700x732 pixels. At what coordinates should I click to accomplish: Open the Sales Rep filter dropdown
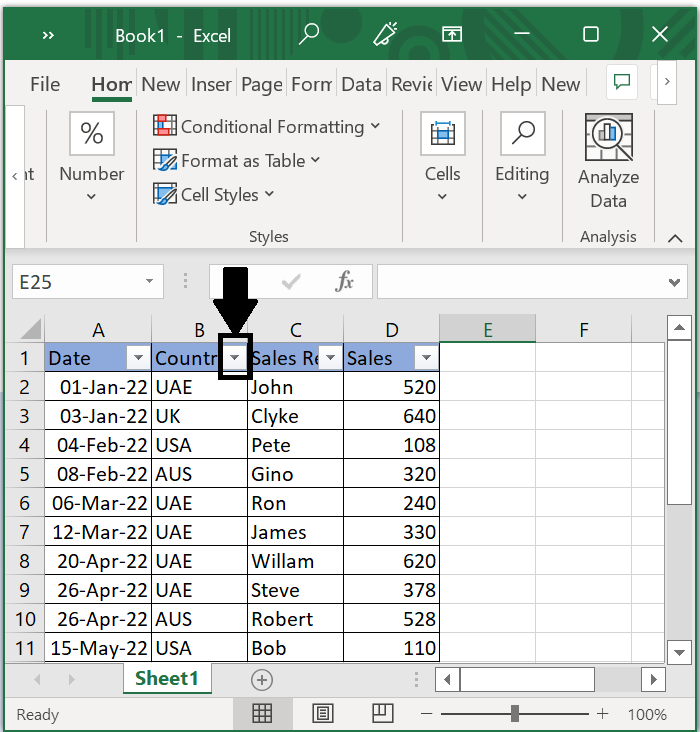point(331,358)
